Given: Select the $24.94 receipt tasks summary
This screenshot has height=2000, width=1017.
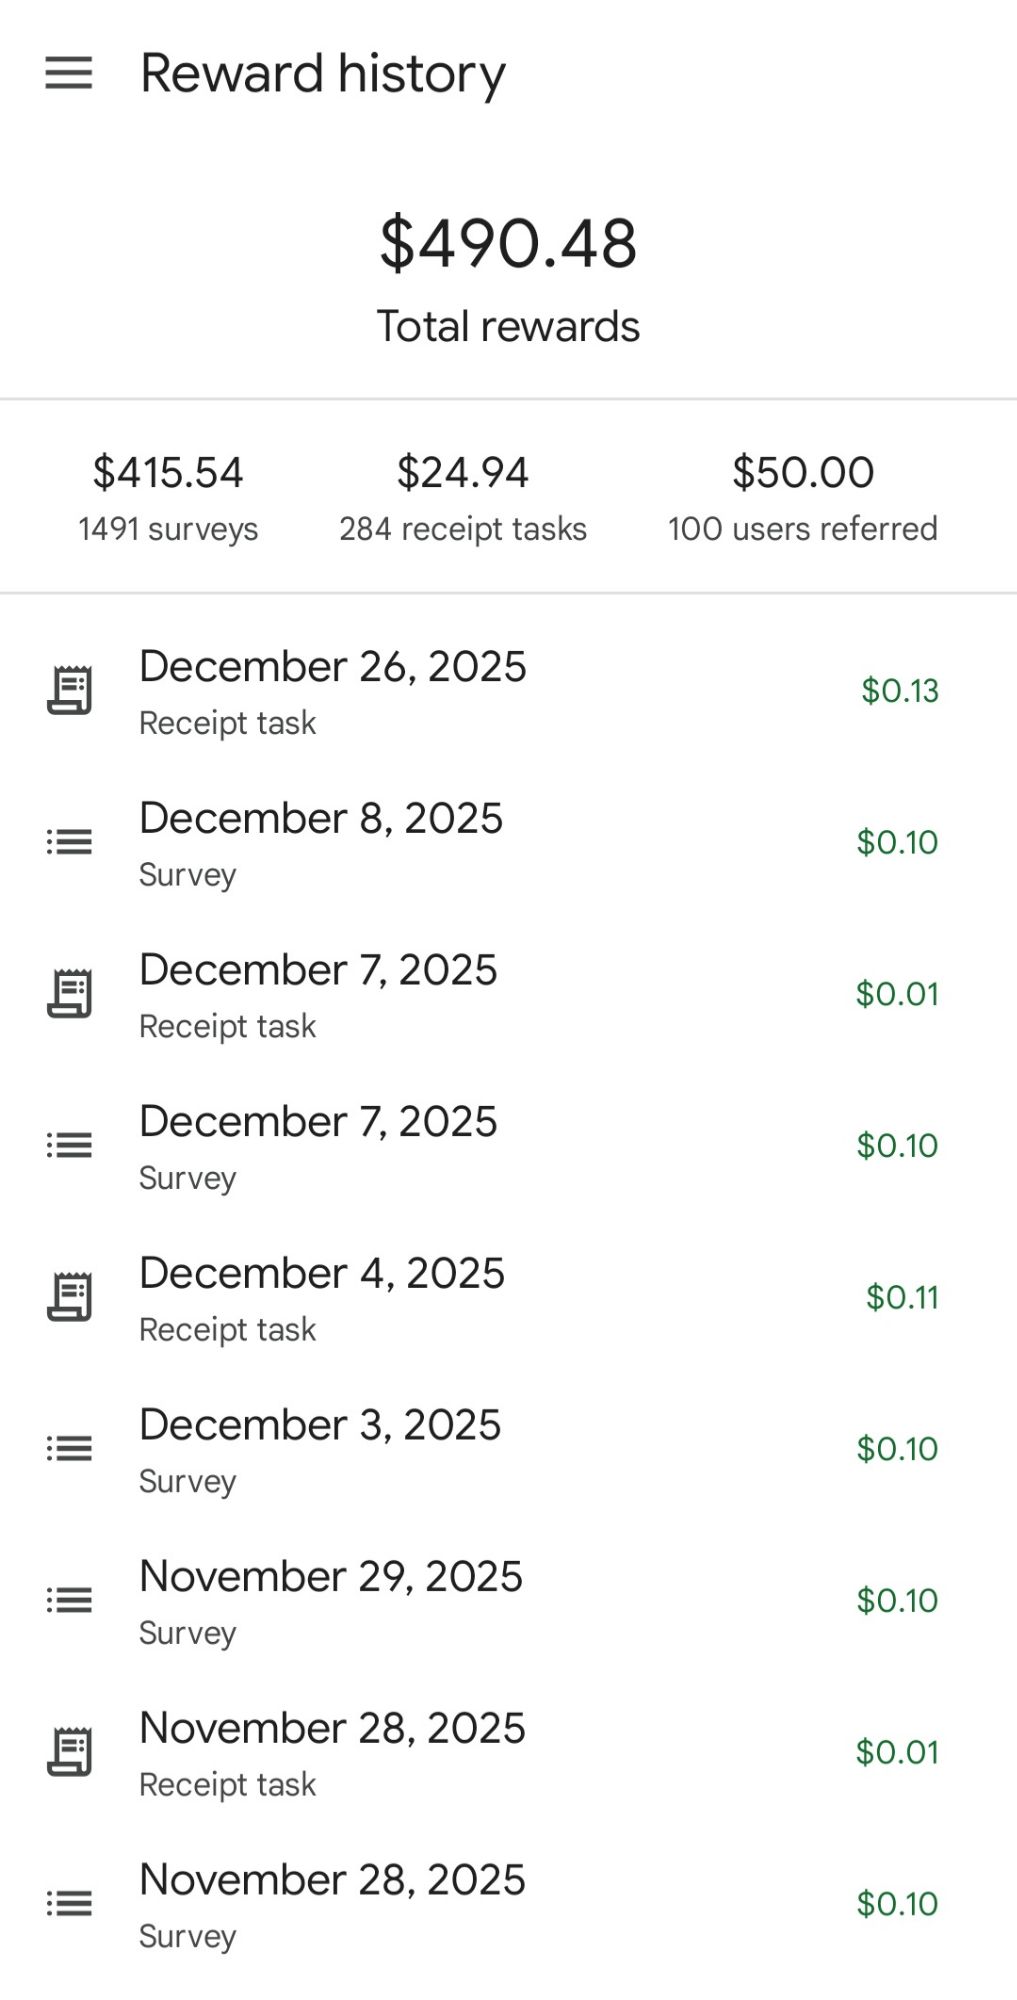Looking at the screenshot, I should click(x=462, y=497).
